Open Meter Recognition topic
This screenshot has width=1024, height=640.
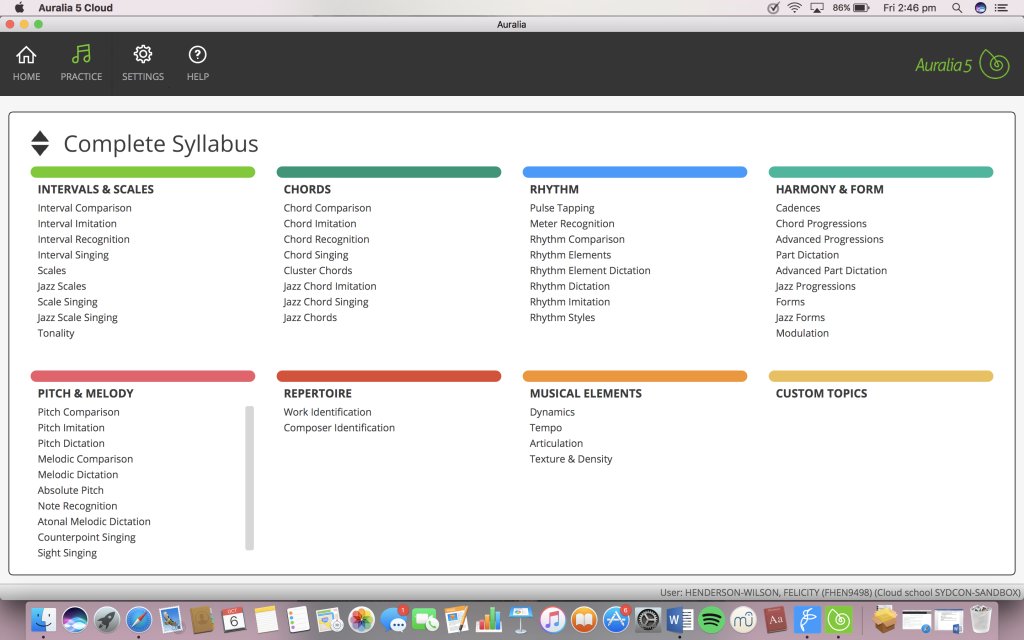pos(572,223)
